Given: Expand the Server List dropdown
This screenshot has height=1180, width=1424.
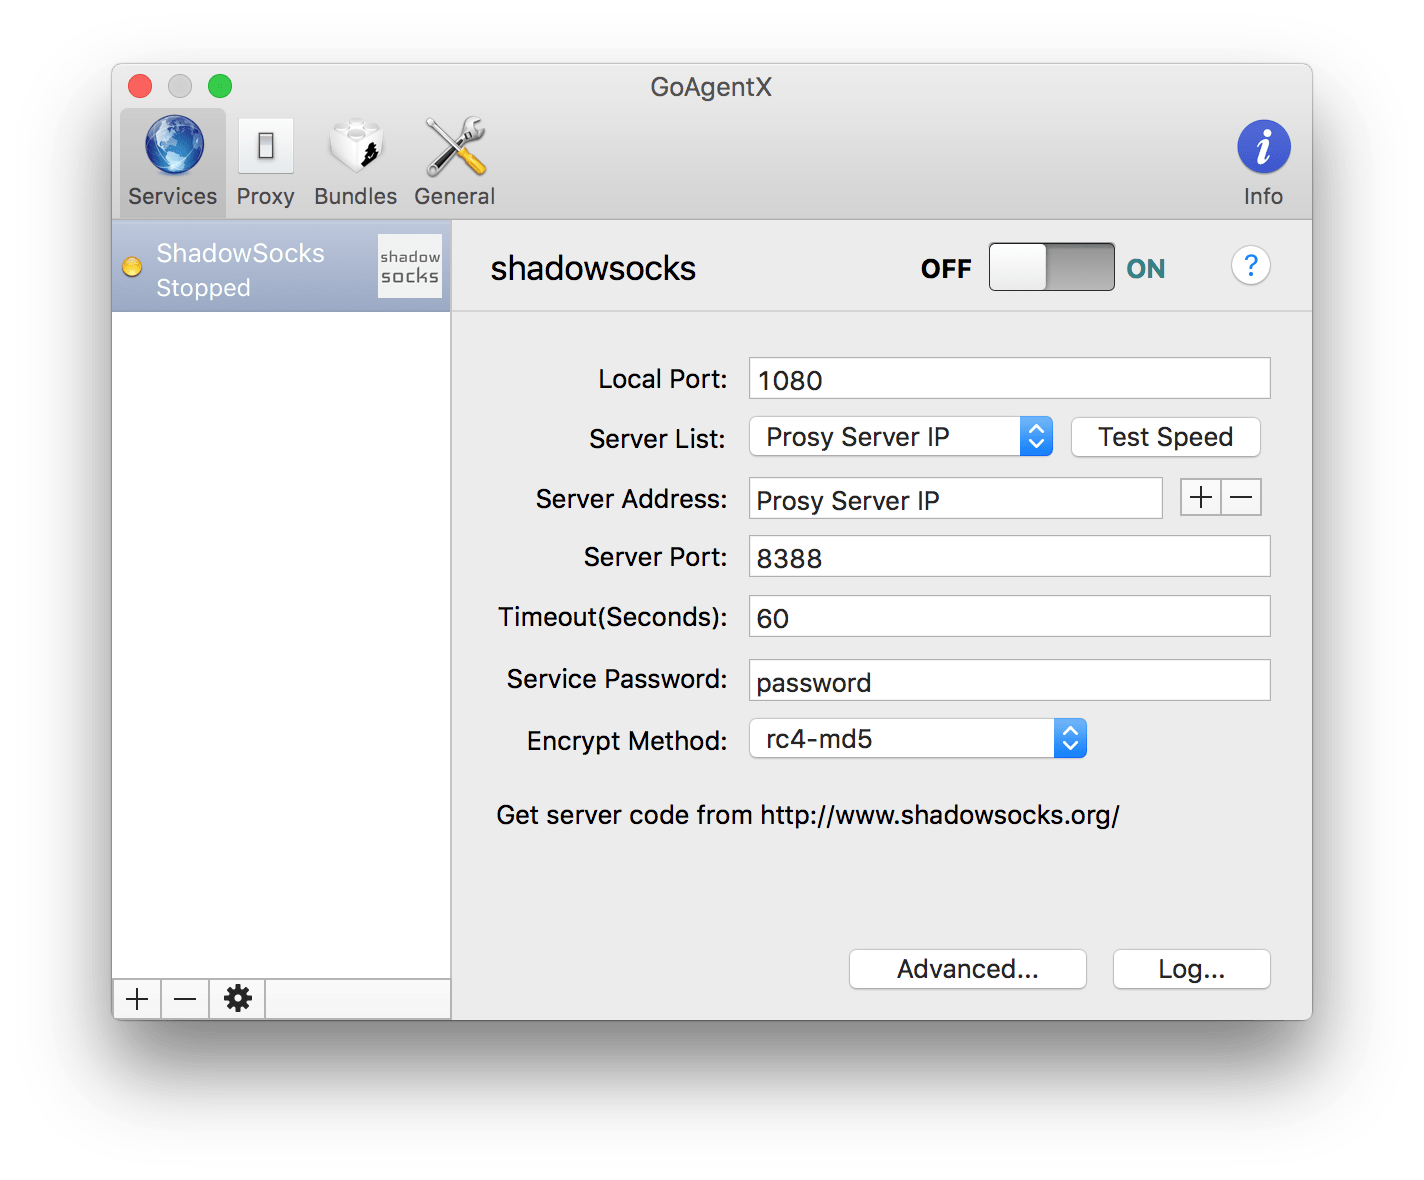Looking at the screenshot, I should (900, 437).
